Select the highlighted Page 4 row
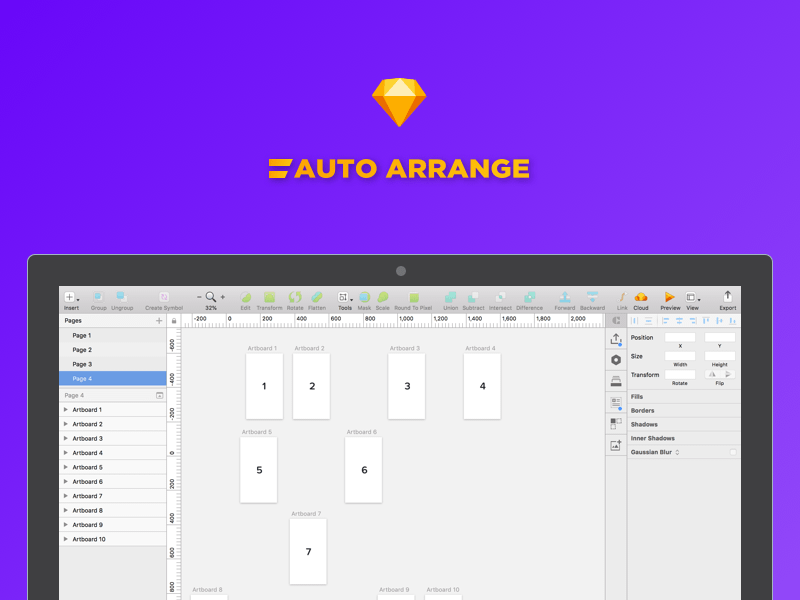The width and height of the screenshot is (800, 600). [x=113, y=379]
